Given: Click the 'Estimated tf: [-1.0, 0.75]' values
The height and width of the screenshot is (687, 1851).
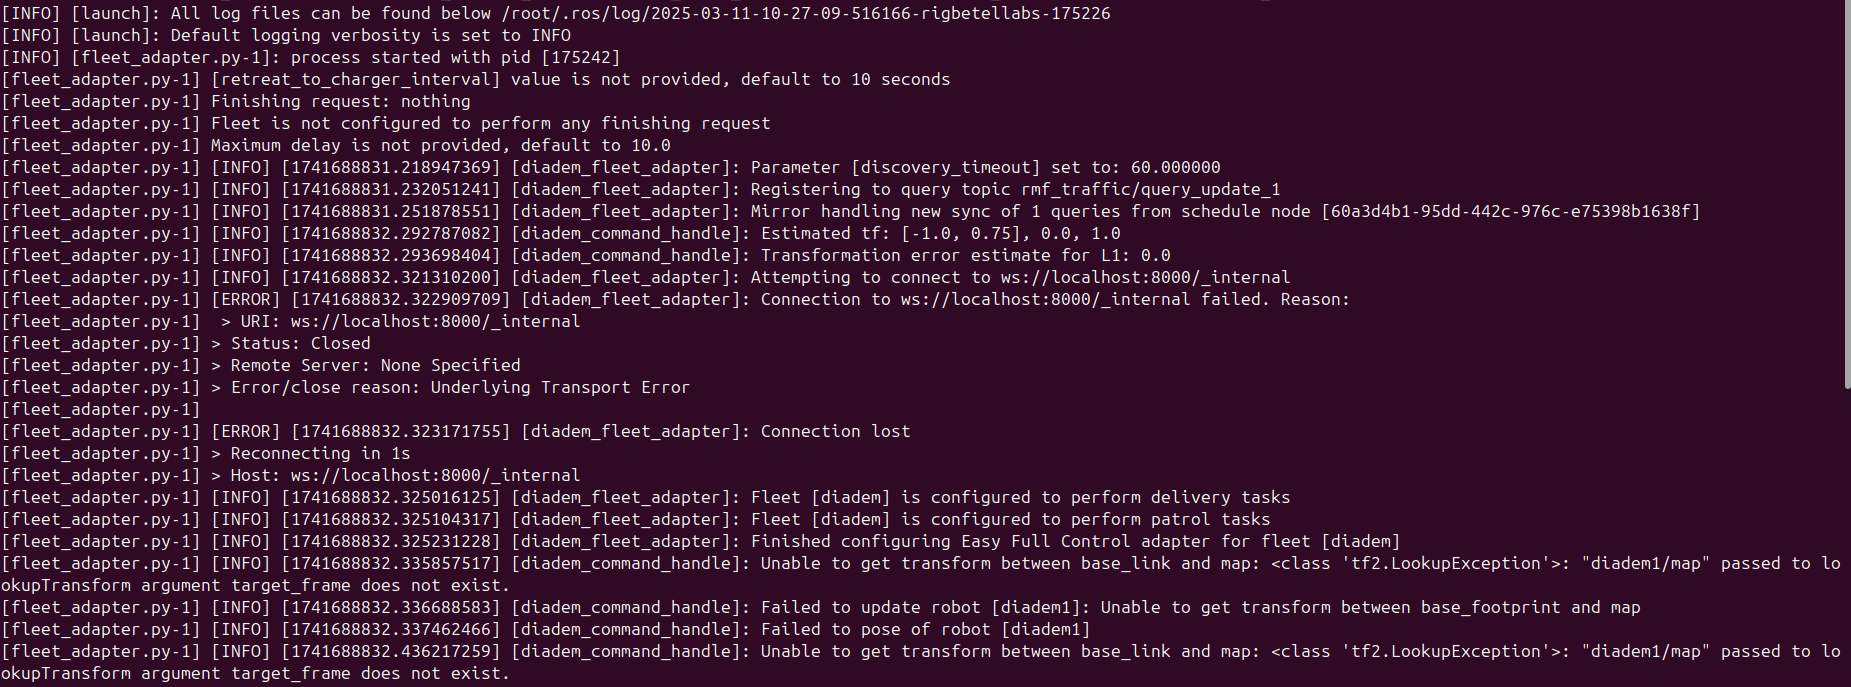Looking at the screenshot, I should pos(890,233).
